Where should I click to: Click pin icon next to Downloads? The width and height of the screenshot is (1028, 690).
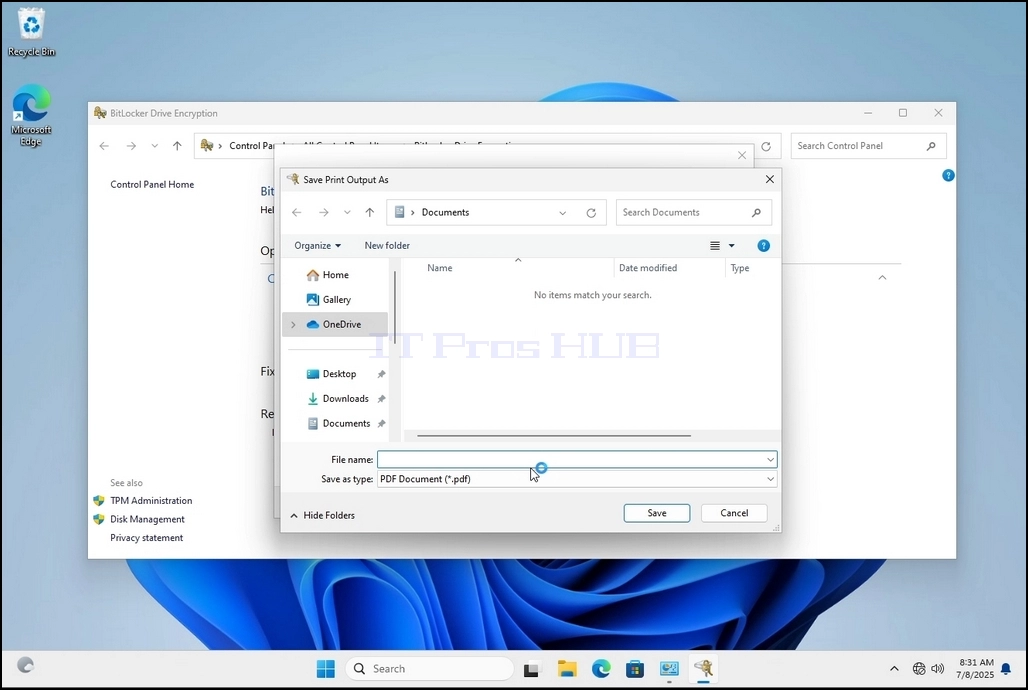381,399
